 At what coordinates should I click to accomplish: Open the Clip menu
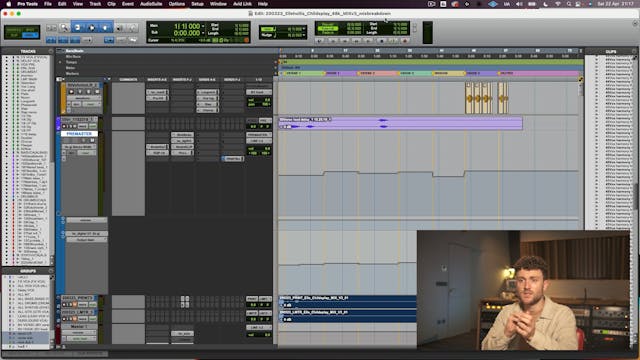pyautogui.click(x=111, y=4)
